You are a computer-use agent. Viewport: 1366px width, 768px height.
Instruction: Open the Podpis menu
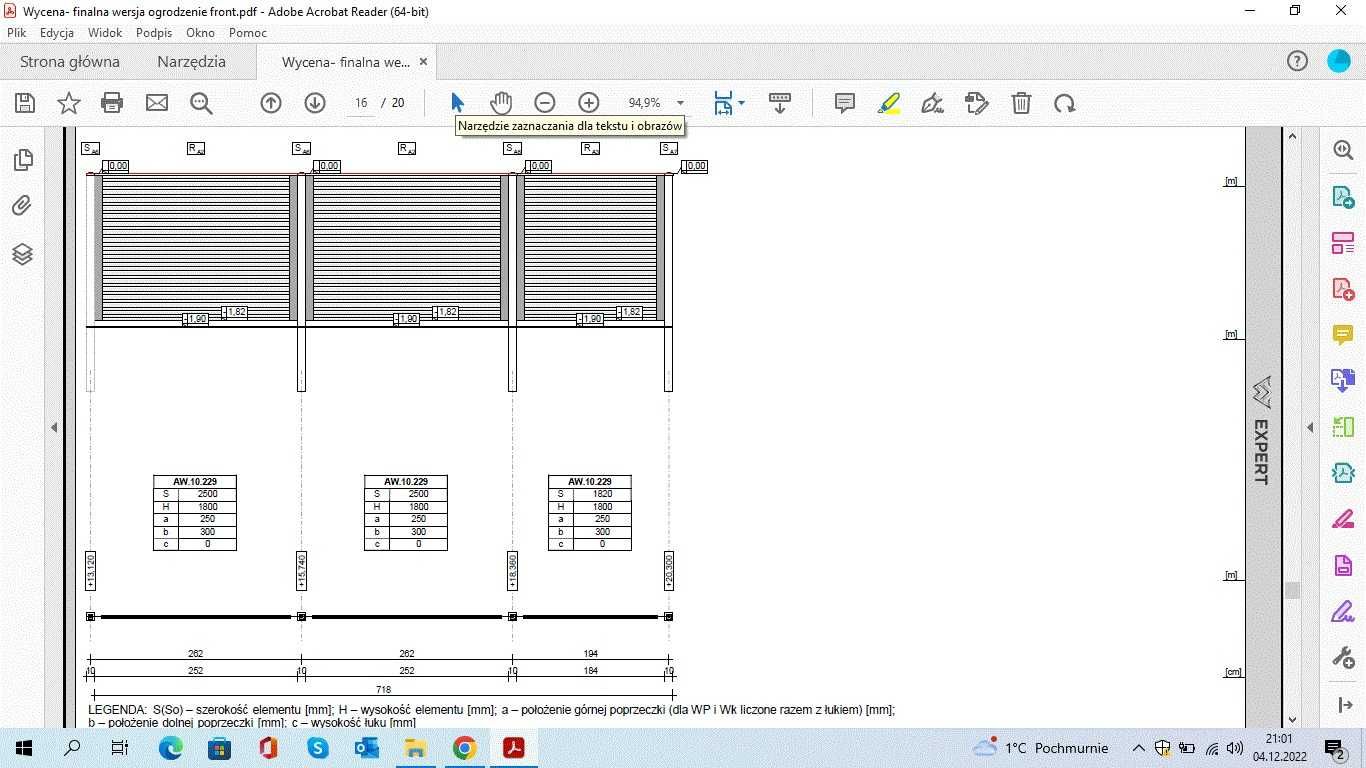pyautogui.click(x=154, y=33)
